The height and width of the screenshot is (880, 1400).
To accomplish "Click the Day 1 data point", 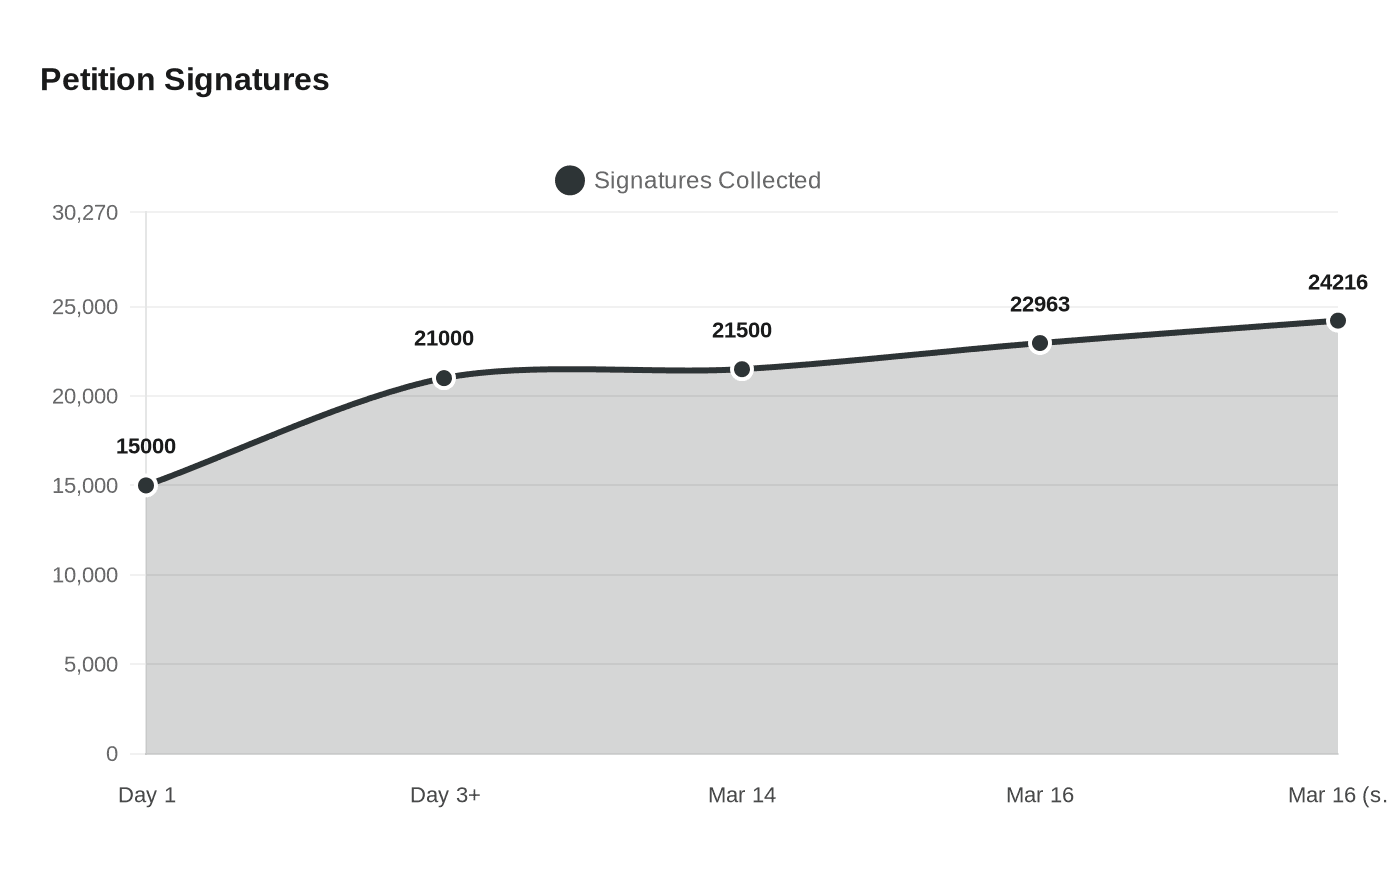I will 146,486.
